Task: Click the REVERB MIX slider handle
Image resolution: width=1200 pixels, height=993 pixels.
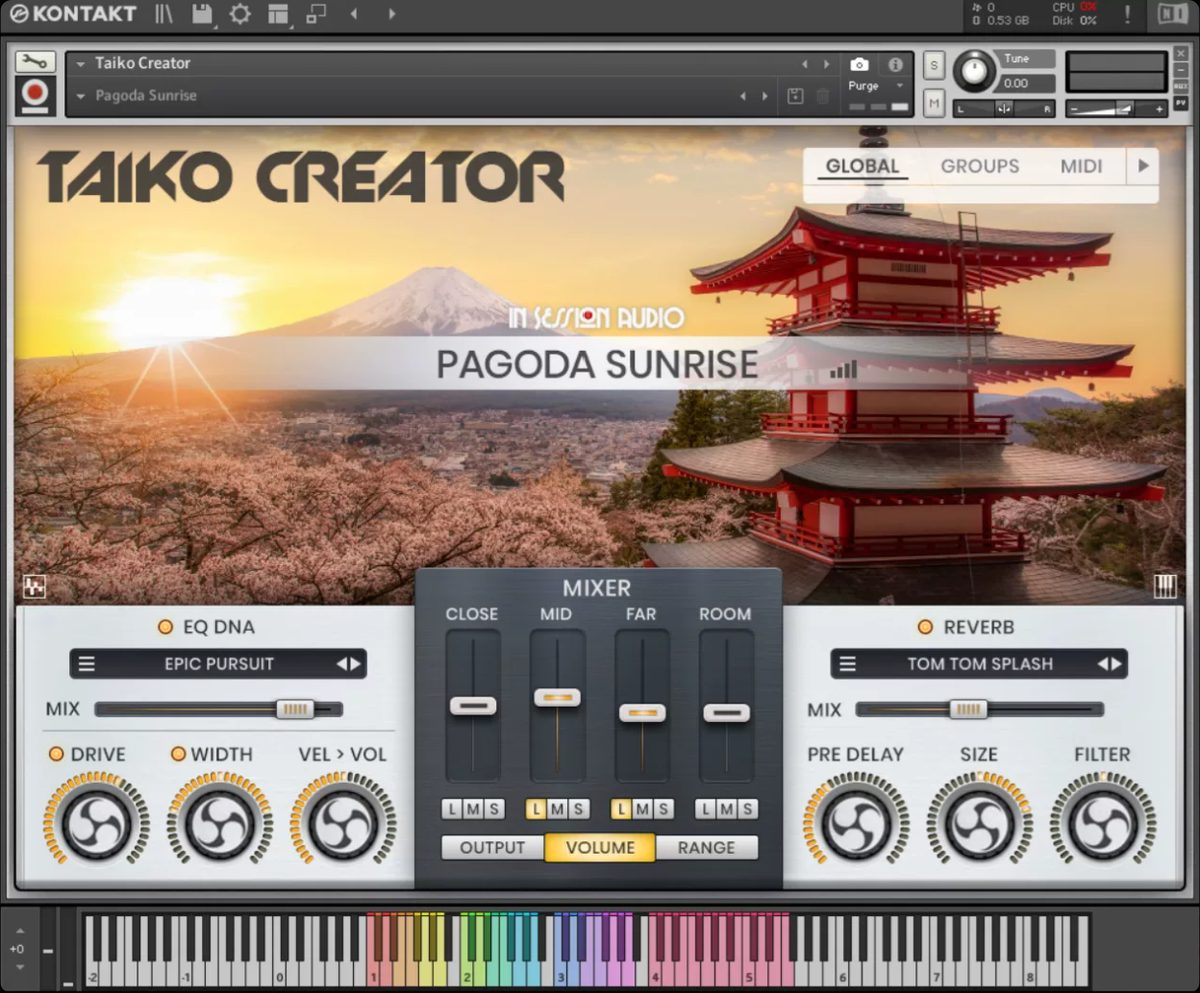Action: click(x=968, y=709)
